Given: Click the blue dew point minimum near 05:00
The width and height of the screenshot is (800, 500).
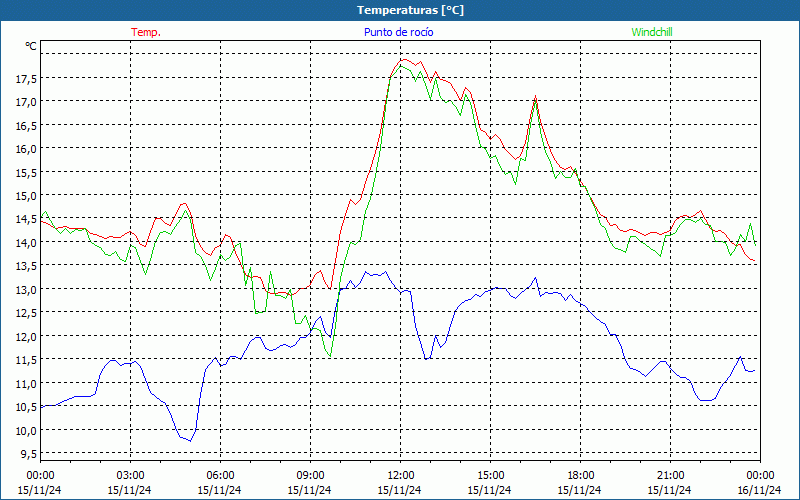Looking at the screenshot, I should (190, 441).
